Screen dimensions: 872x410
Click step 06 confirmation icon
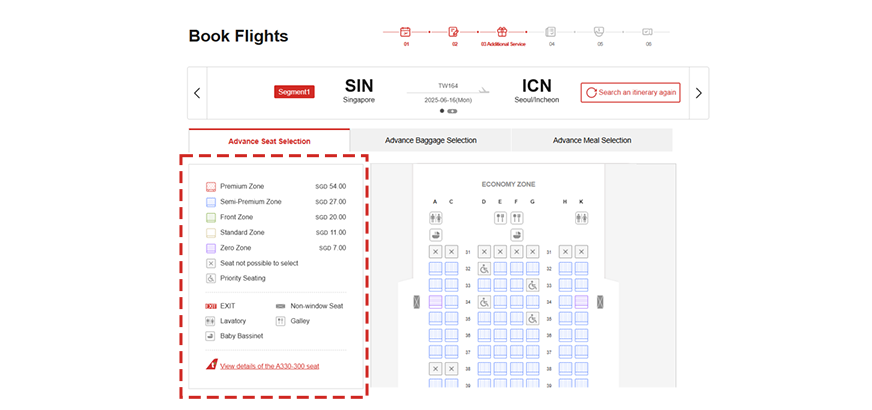[x=647, y=32]
